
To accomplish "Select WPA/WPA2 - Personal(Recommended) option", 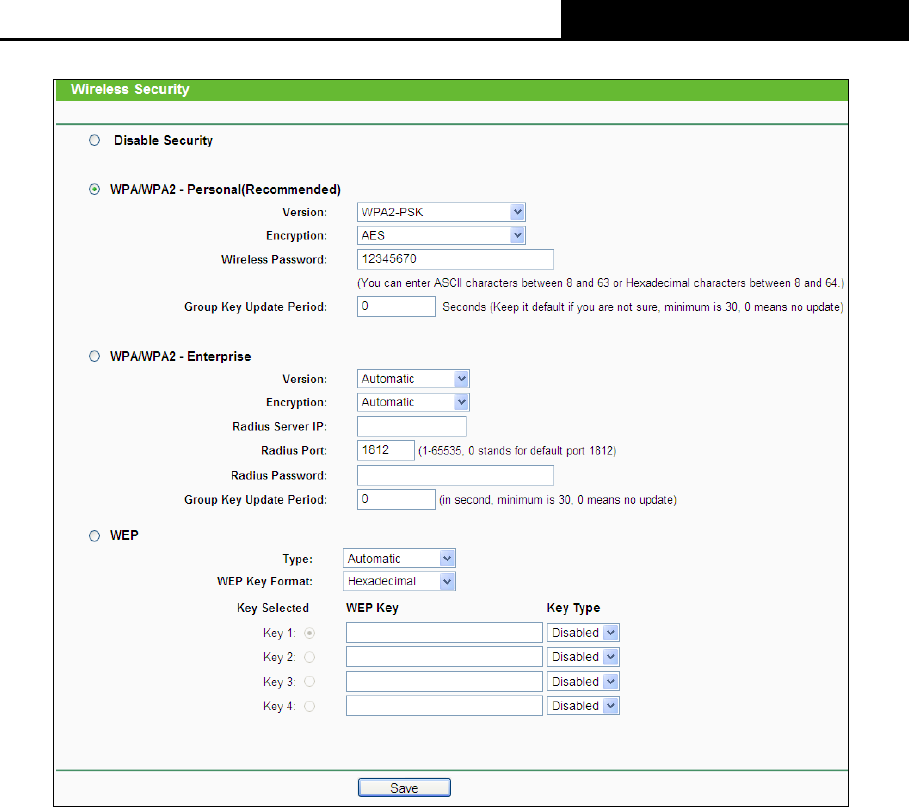I will [x=94, y=190].
